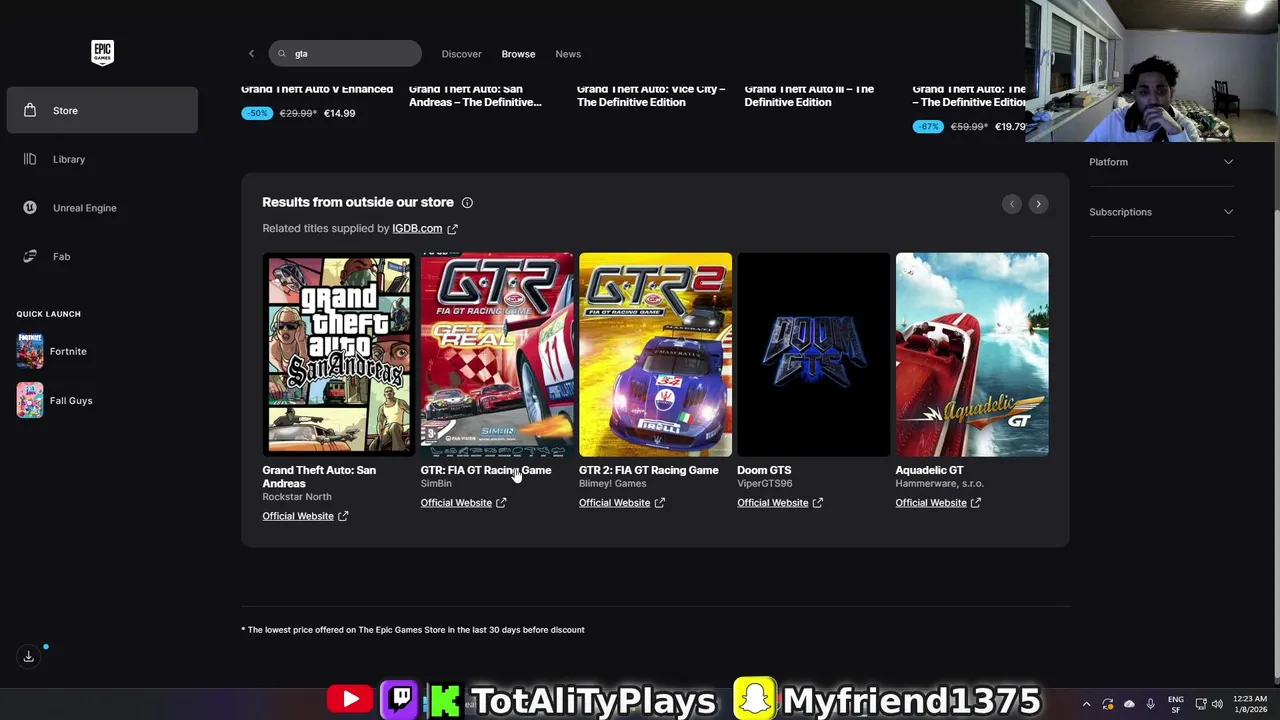Viewport: 1280px width, 720px height.
Task: Open the downloads icon in the sidebar
Action: pyautogui.click(x=29, y=656)
